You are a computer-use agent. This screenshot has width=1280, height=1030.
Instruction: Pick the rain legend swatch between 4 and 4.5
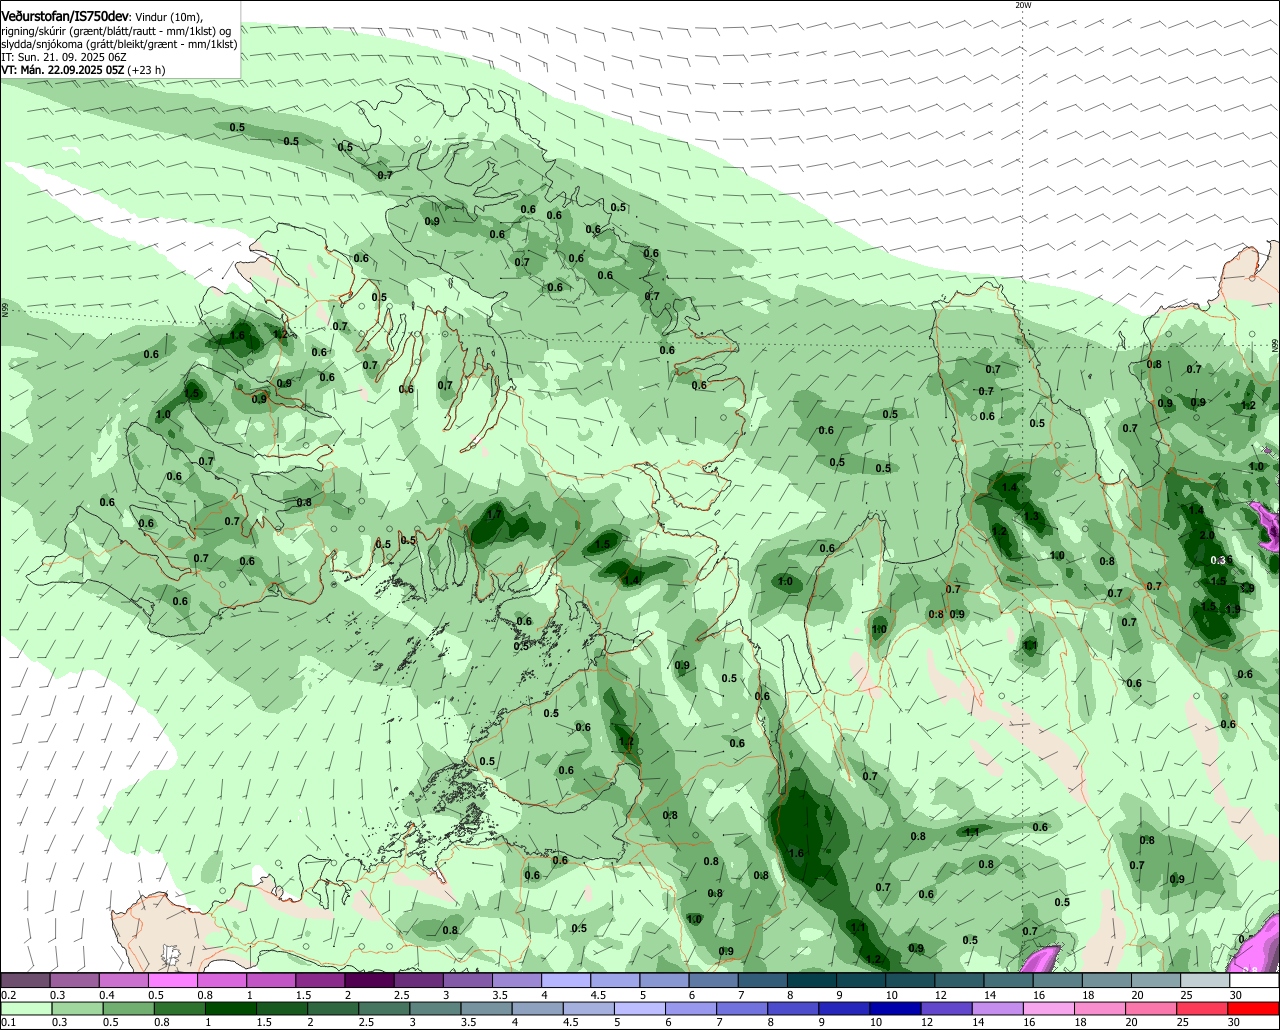pyautogui.click(x=538, y=1009)
